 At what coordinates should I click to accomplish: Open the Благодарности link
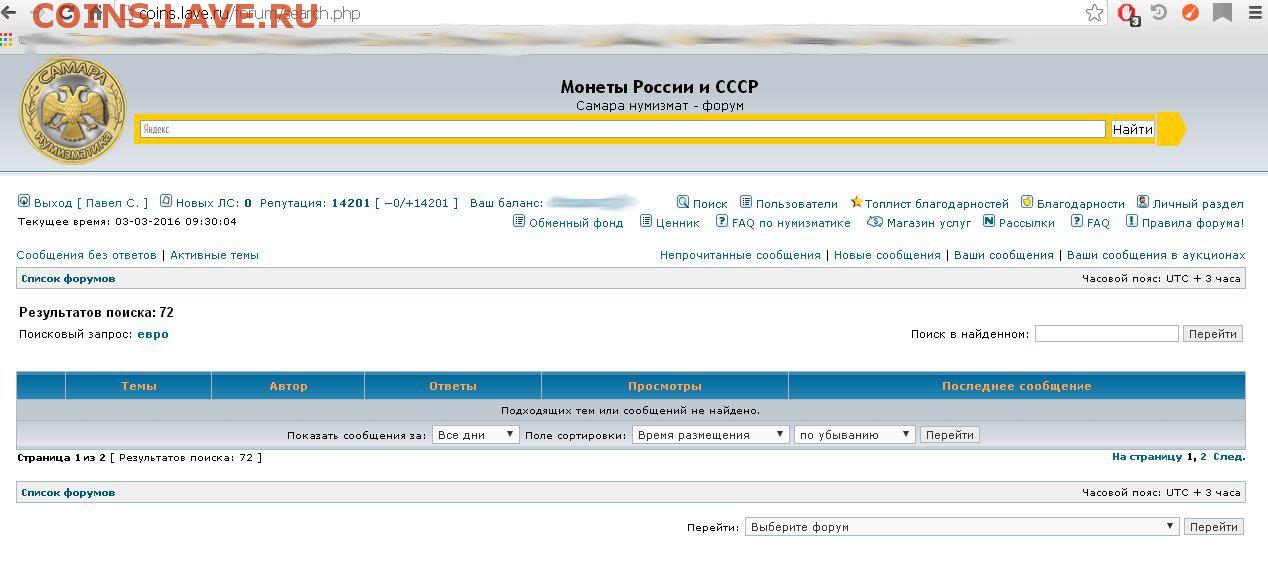point(1081,204)
